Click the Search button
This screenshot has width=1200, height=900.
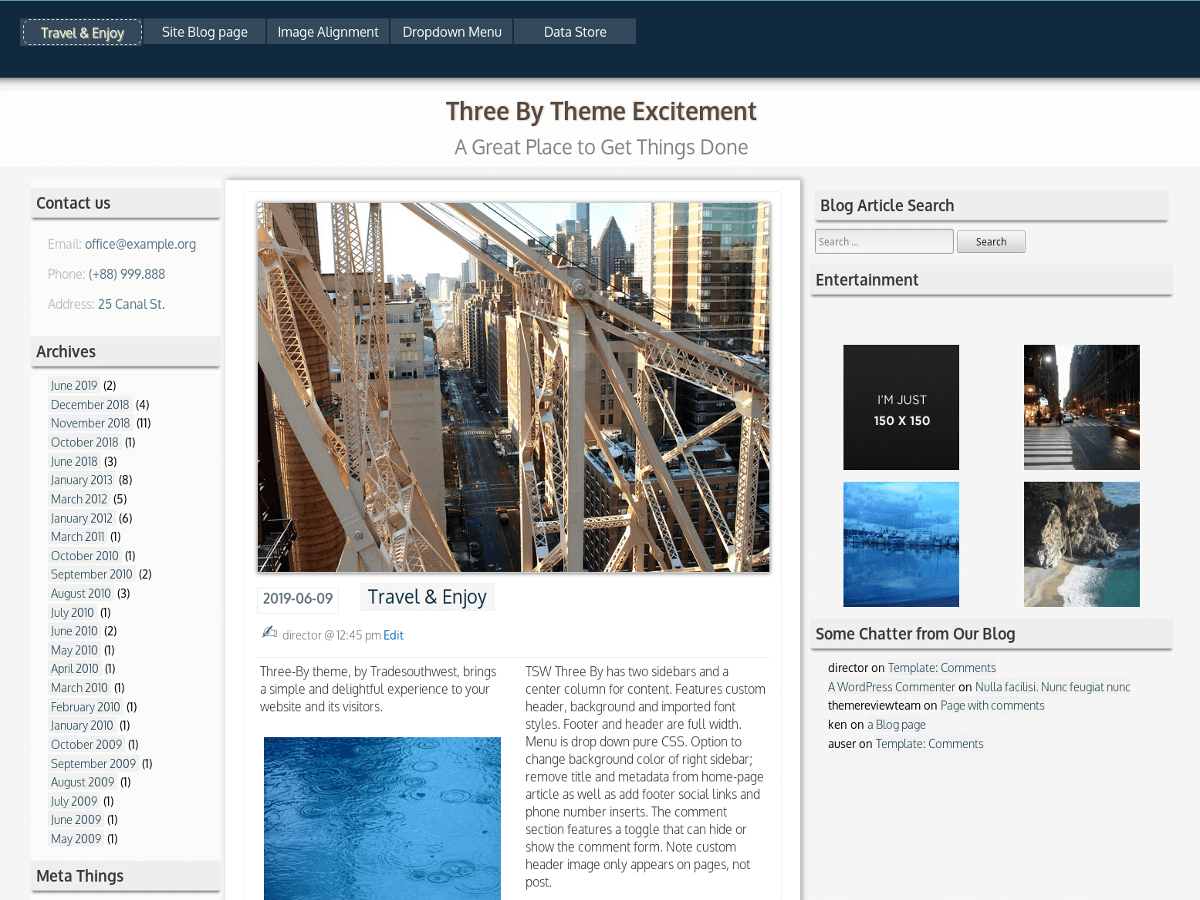[991, 241]
